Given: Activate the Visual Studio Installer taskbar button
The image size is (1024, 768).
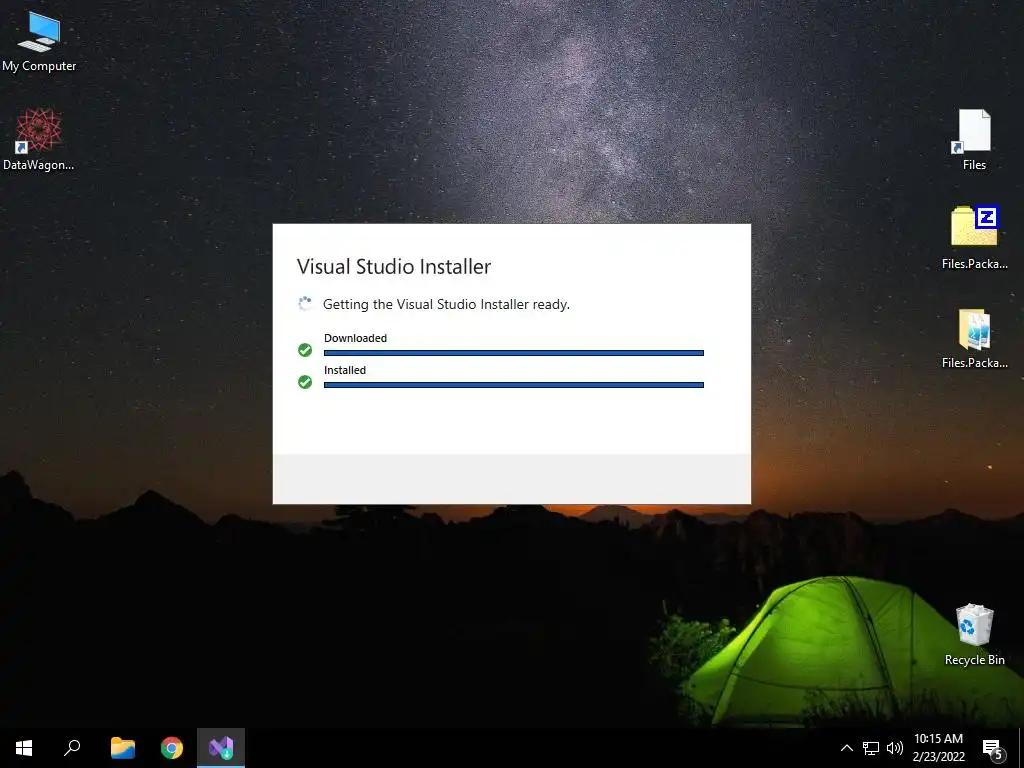Looking at the screenshot, I should (221, 748).
